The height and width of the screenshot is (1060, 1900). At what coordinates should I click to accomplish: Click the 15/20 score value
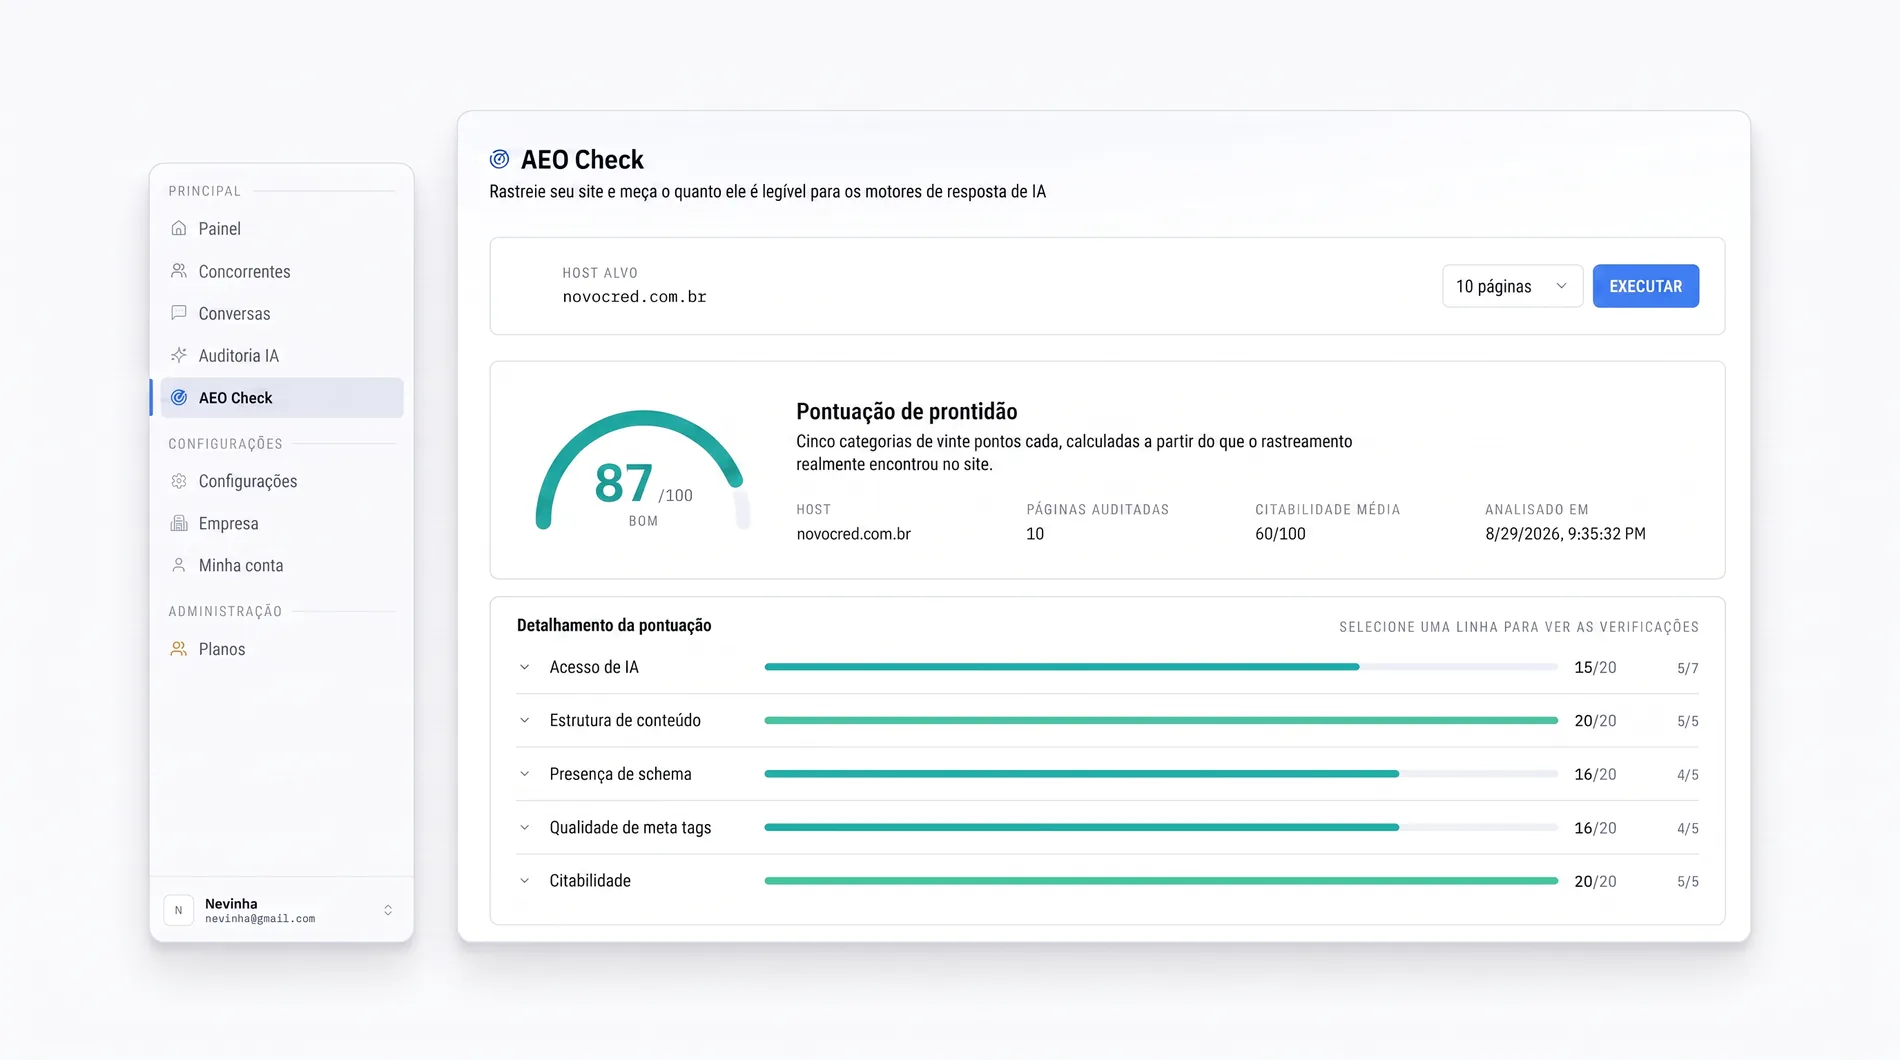[1595, 667]
